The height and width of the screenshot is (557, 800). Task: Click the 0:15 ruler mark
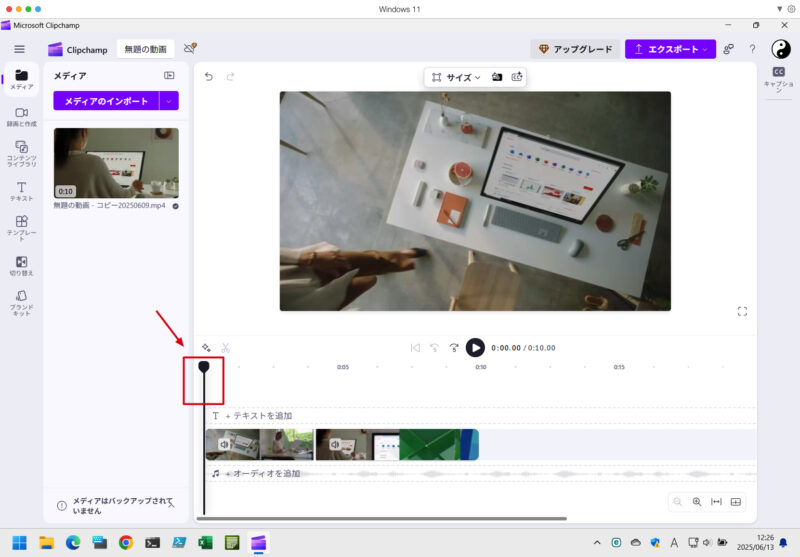click(619, 367)
